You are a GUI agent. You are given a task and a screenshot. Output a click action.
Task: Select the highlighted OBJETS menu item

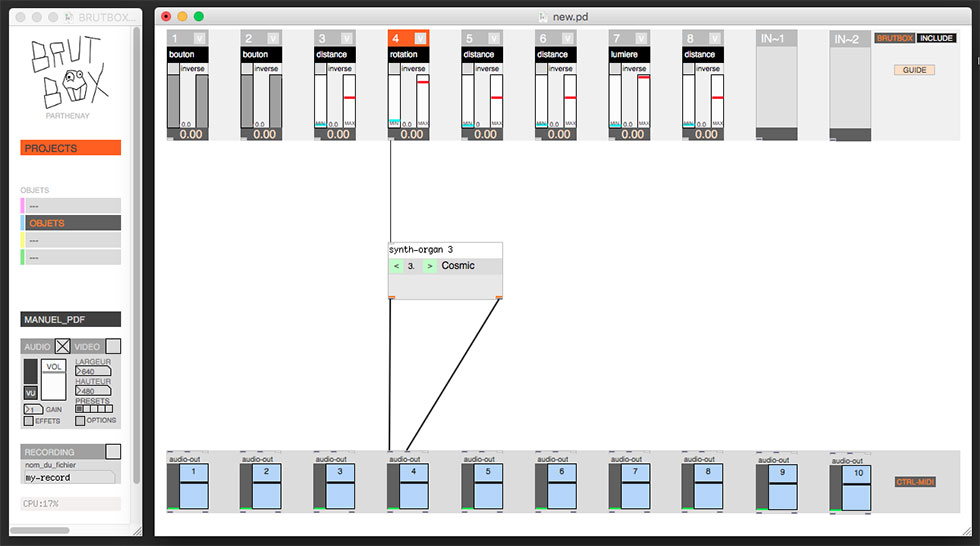(x=72, y=223)
